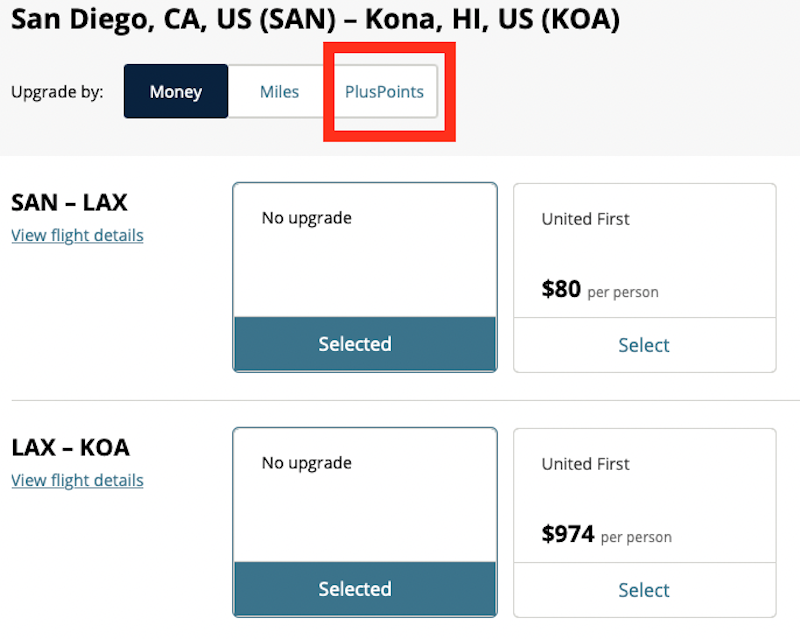Choose the No upgrade card for SAN–LAX
The height and width of the screenshot is (639, 800).
coord(364,250)
